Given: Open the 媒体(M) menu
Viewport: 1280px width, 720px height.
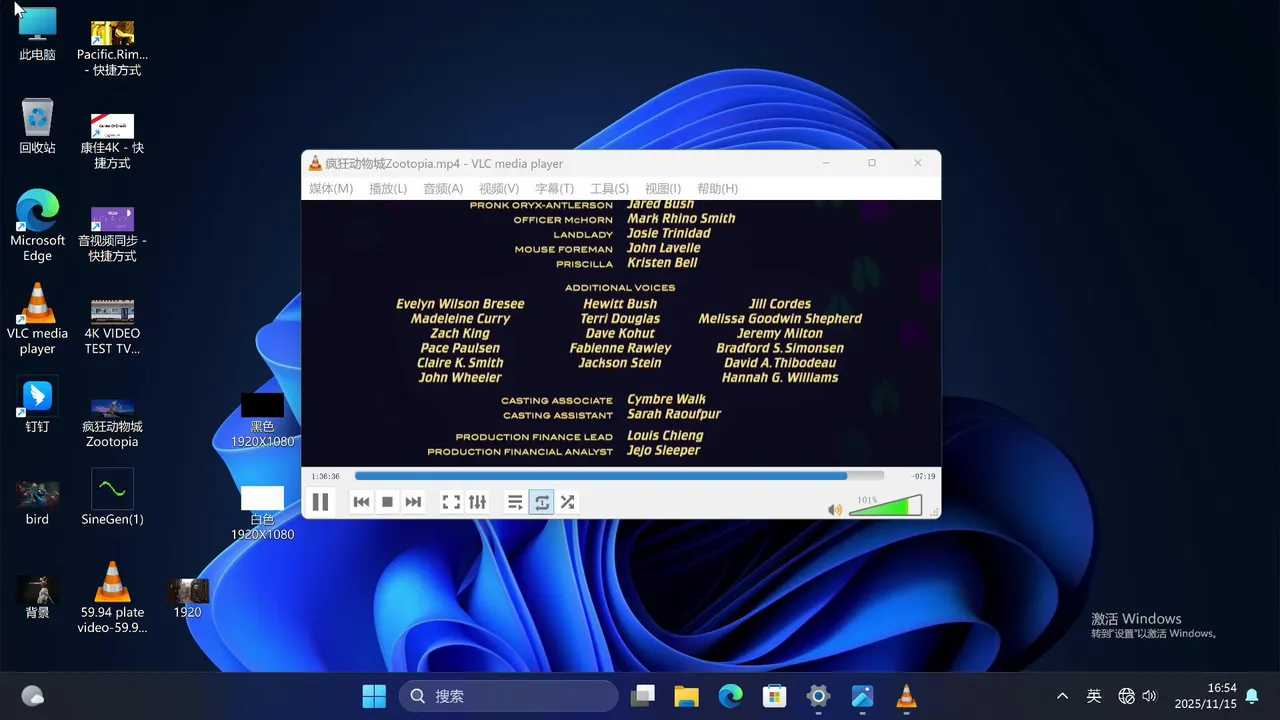Looking at the screenshot, I should point(331,188).
